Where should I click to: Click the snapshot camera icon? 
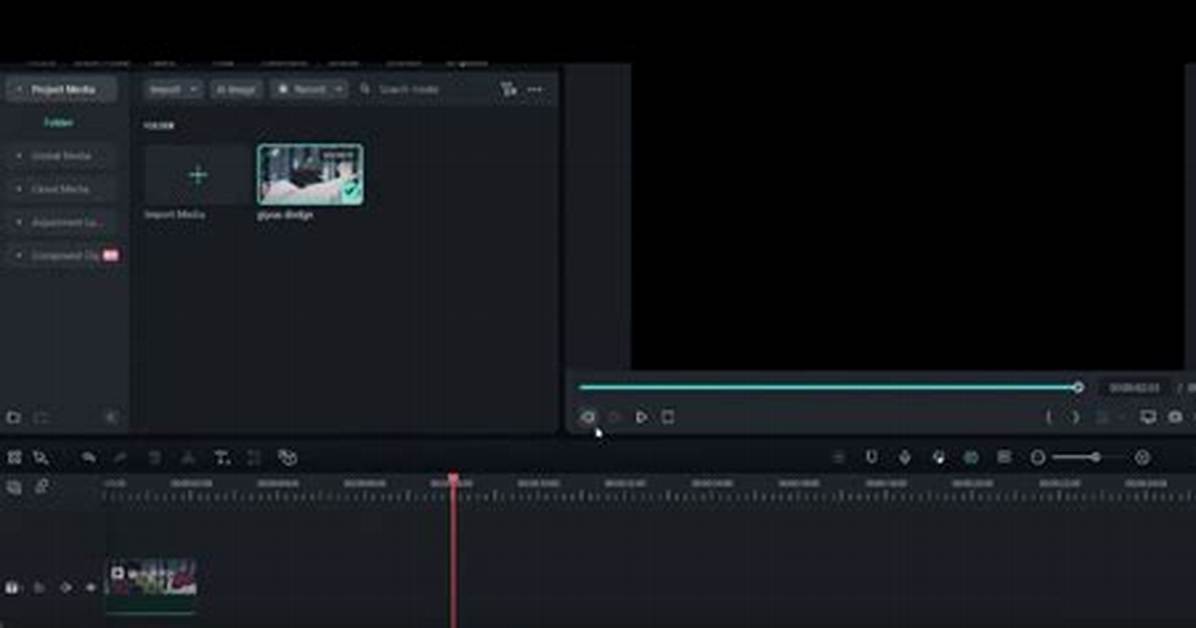(x=1175, y=417)
